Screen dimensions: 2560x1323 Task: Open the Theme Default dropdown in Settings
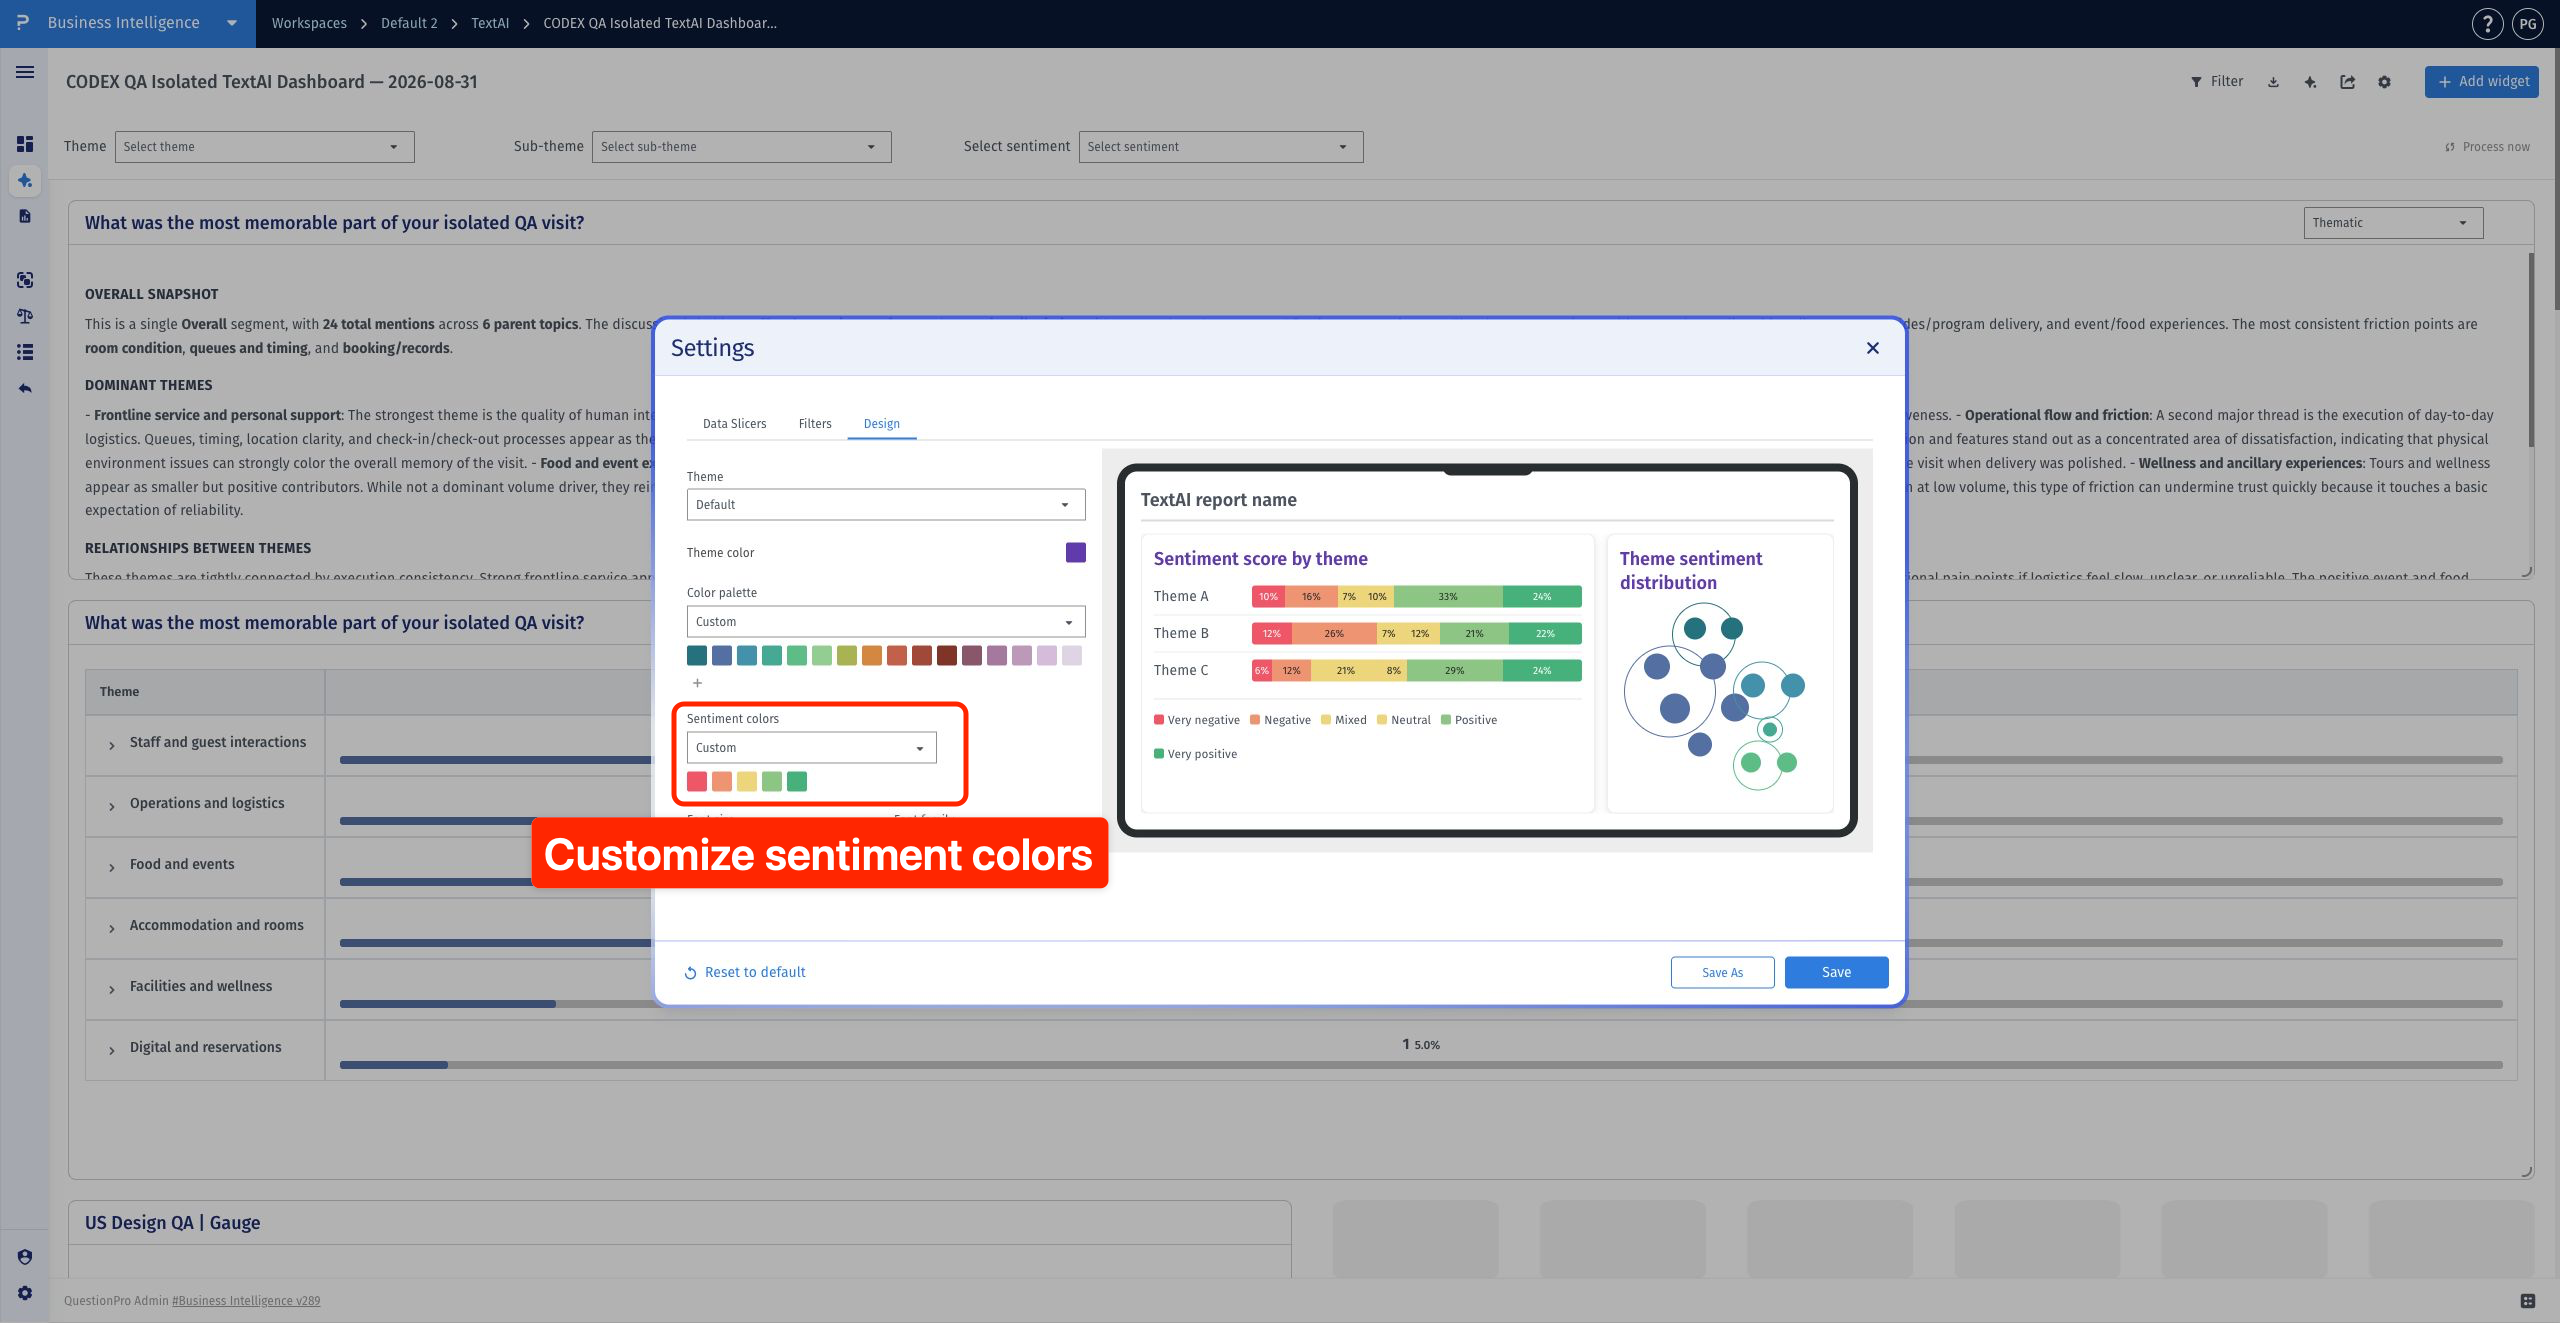pos(885,505)
